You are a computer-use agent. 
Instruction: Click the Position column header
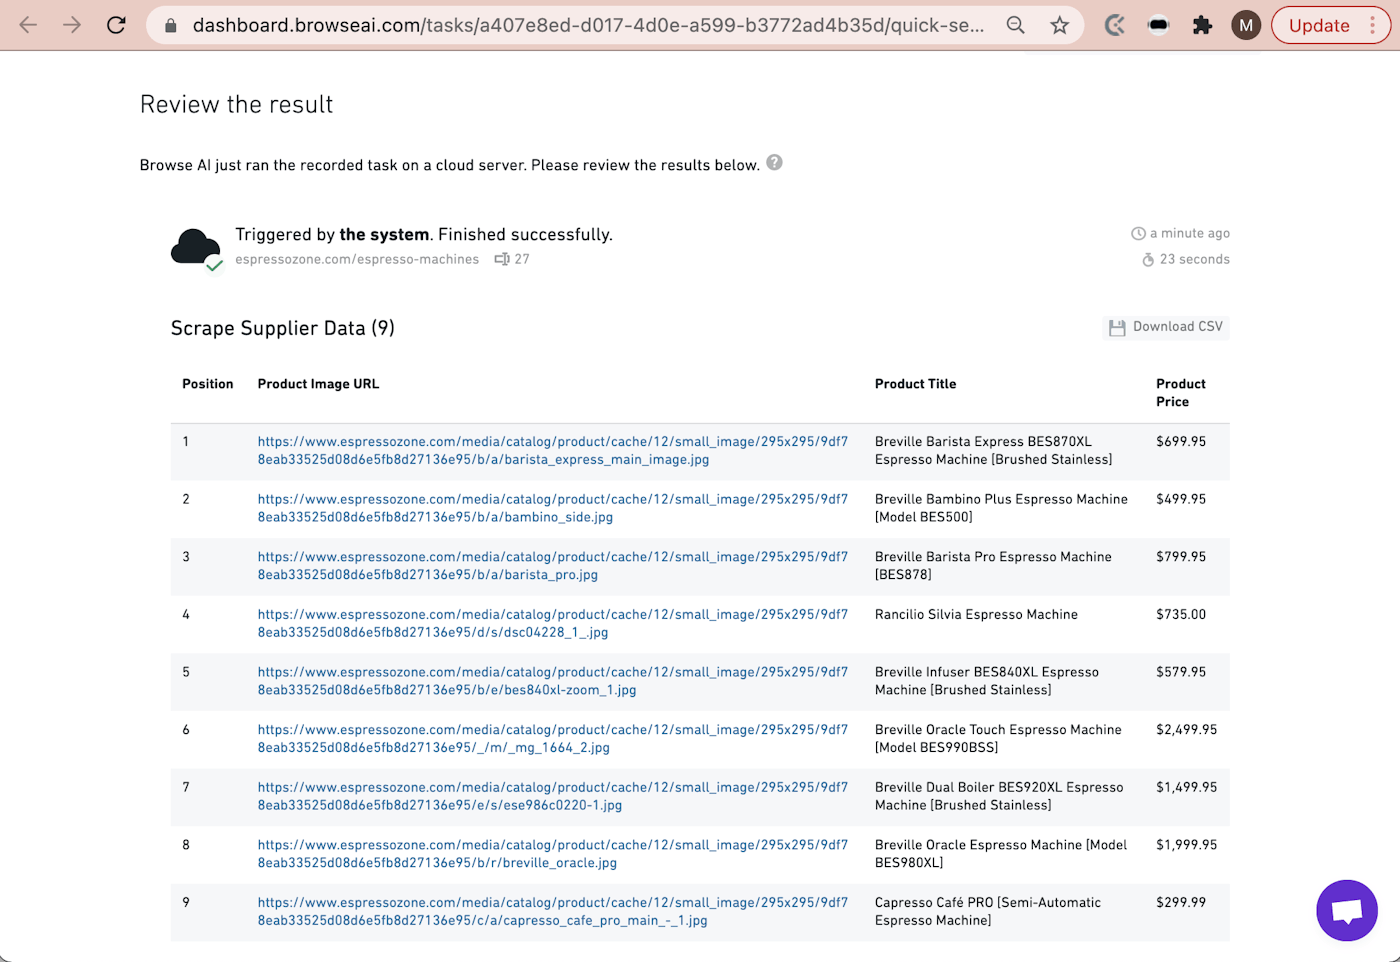207,384
